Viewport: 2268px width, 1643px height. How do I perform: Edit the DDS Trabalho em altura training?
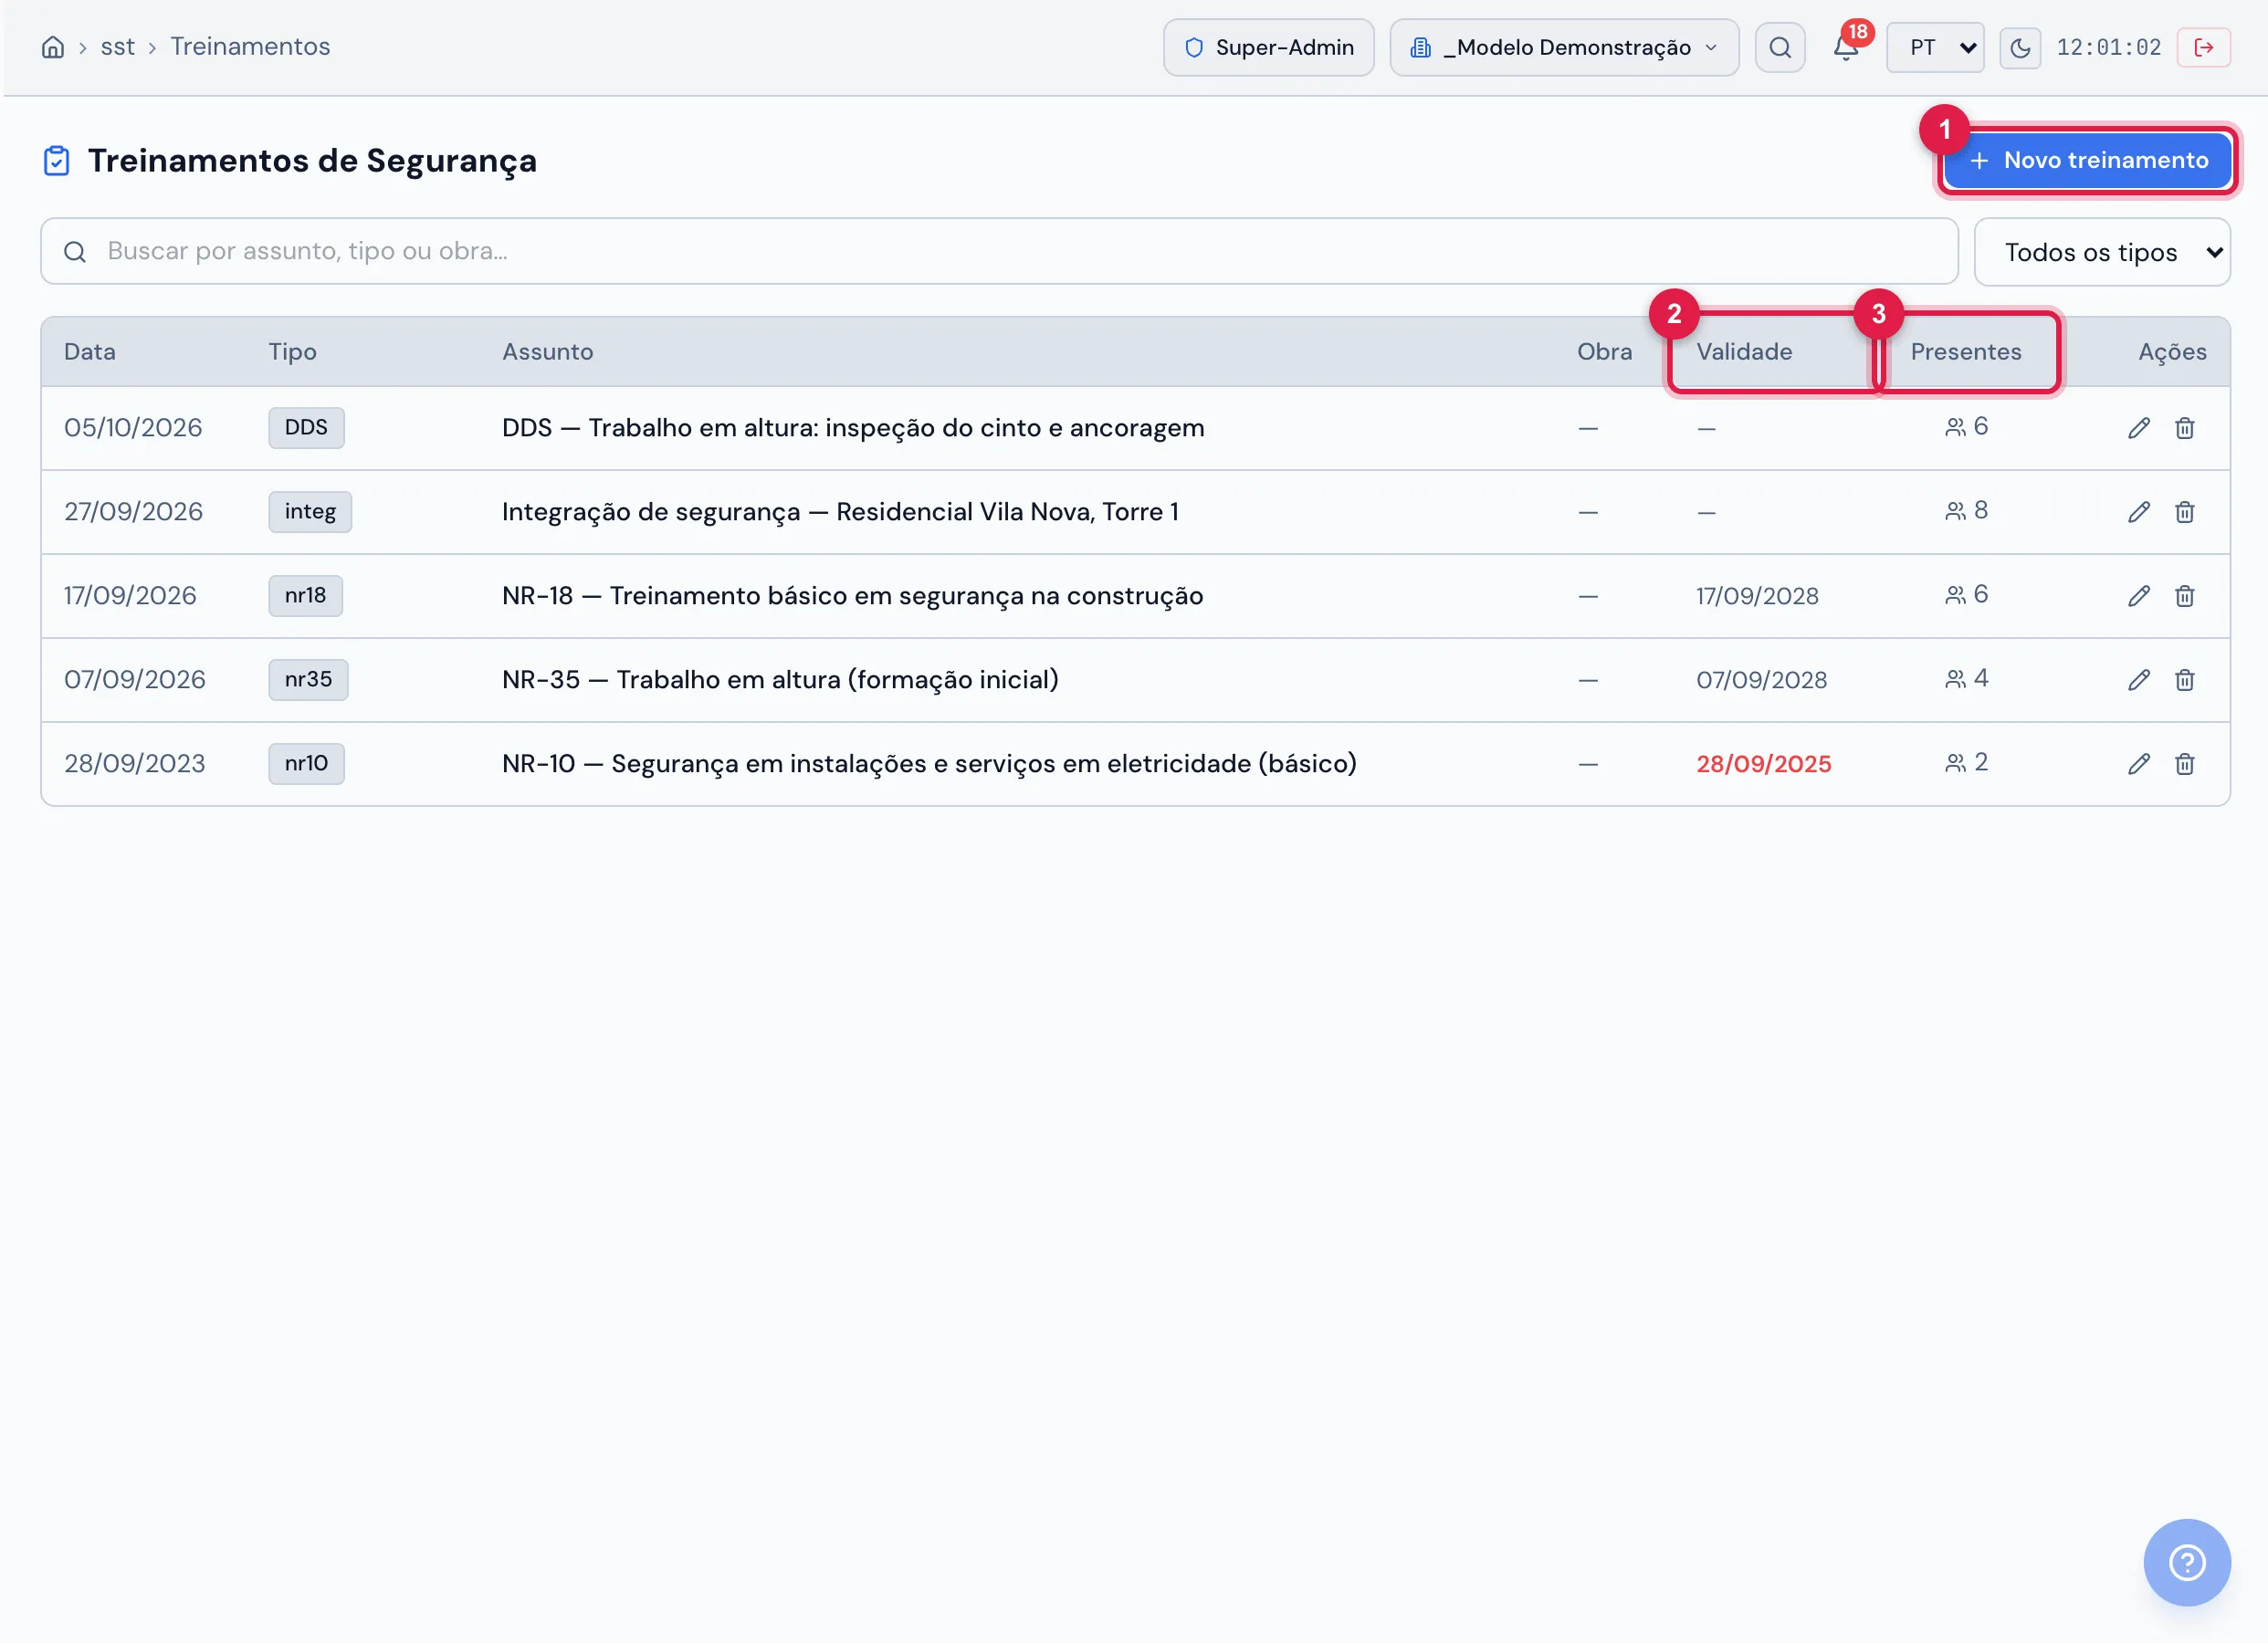point(2139,428)
